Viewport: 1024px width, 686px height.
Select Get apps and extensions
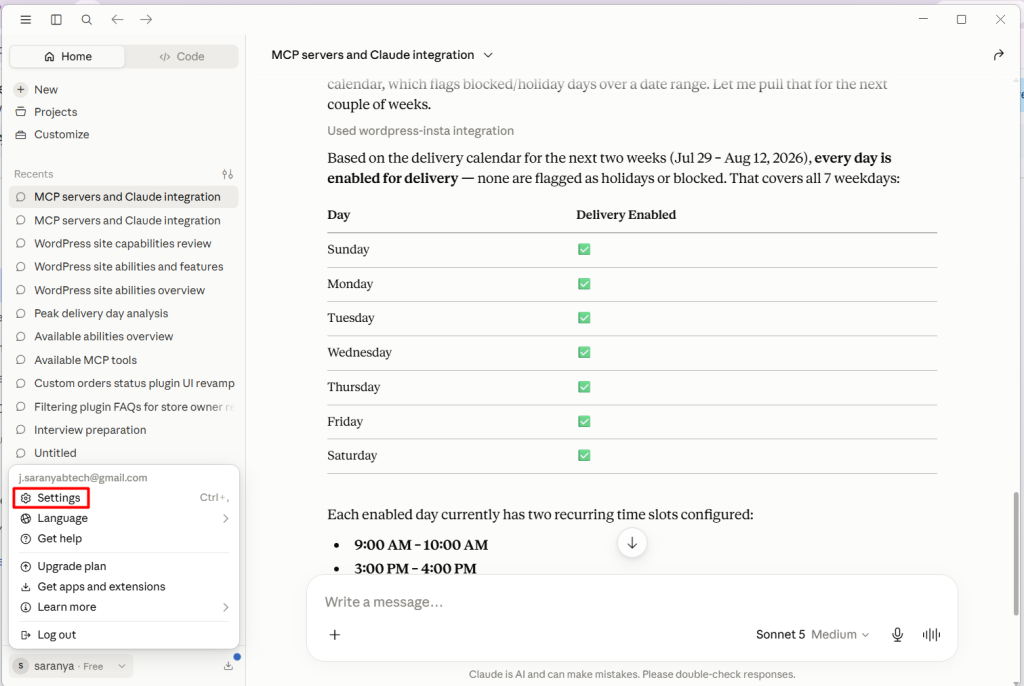[124, 587]
